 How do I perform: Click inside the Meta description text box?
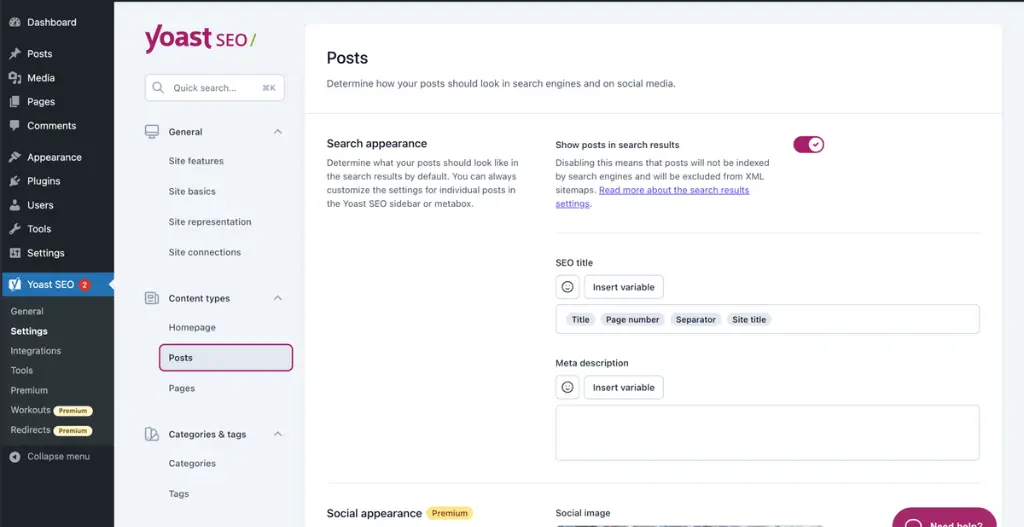coord(767,432)
